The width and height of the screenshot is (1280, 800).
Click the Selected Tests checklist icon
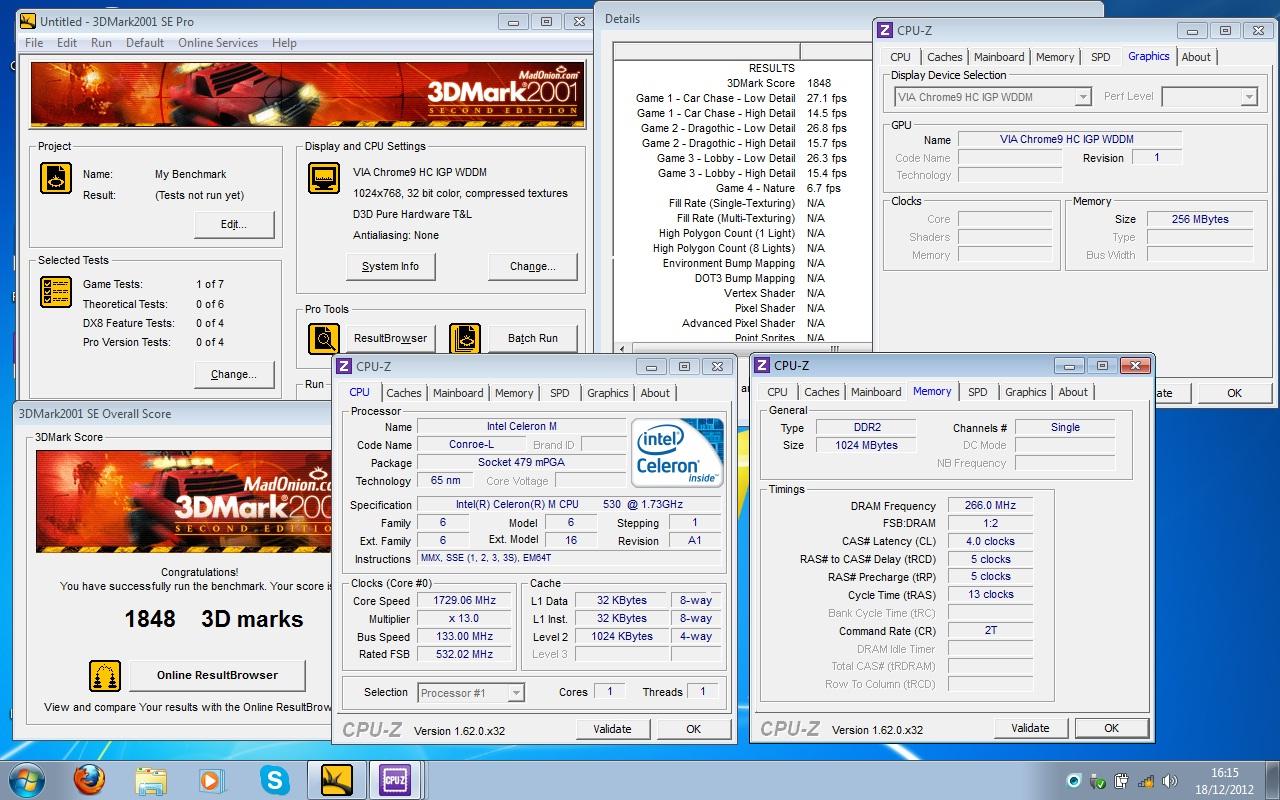point(56,292)
